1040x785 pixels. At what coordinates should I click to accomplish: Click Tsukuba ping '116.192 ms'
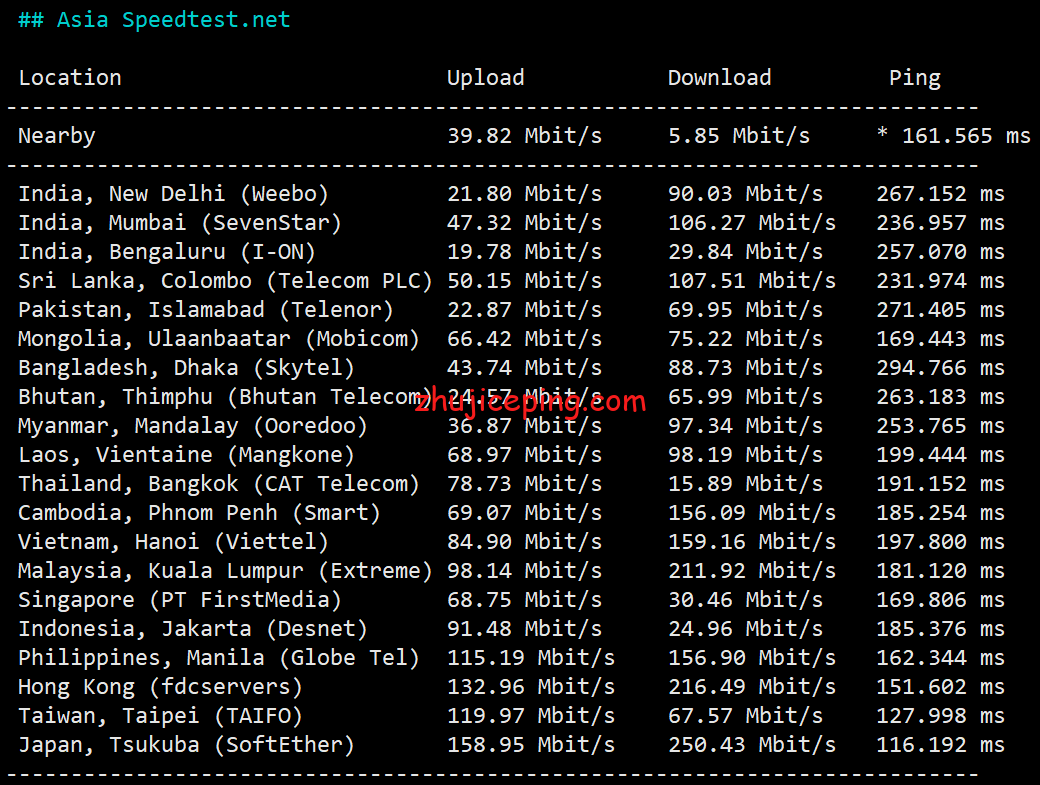pos(941,745)
